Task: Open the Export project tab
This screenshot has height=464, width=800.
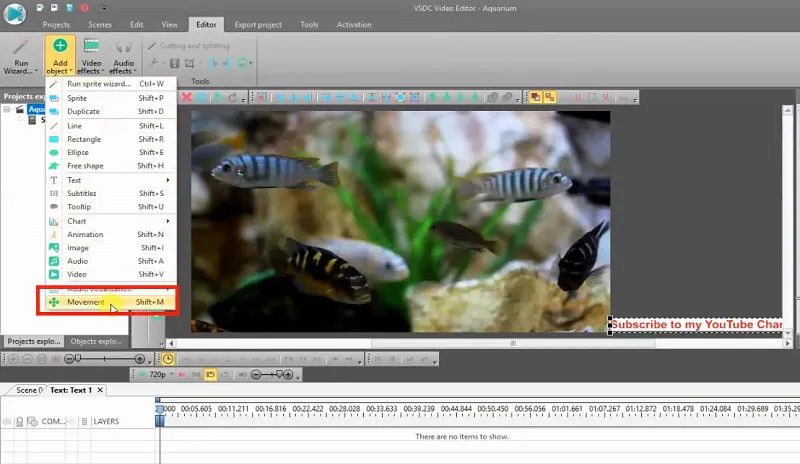Action: coord(258,25)
